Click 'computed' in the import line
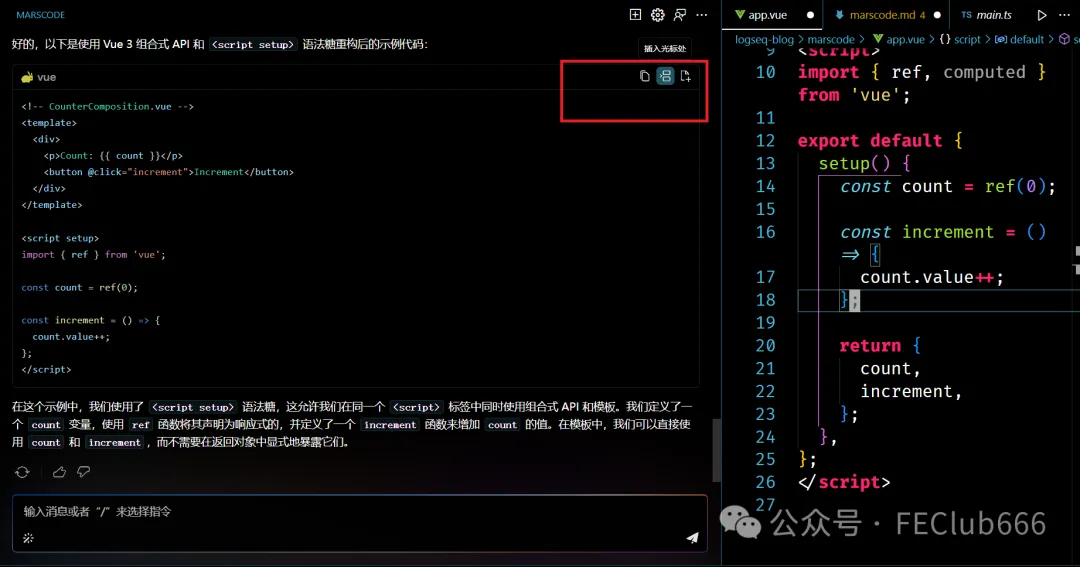This screenshot has height=567, width=1080. pyautogui.click(x=984, y=72)
